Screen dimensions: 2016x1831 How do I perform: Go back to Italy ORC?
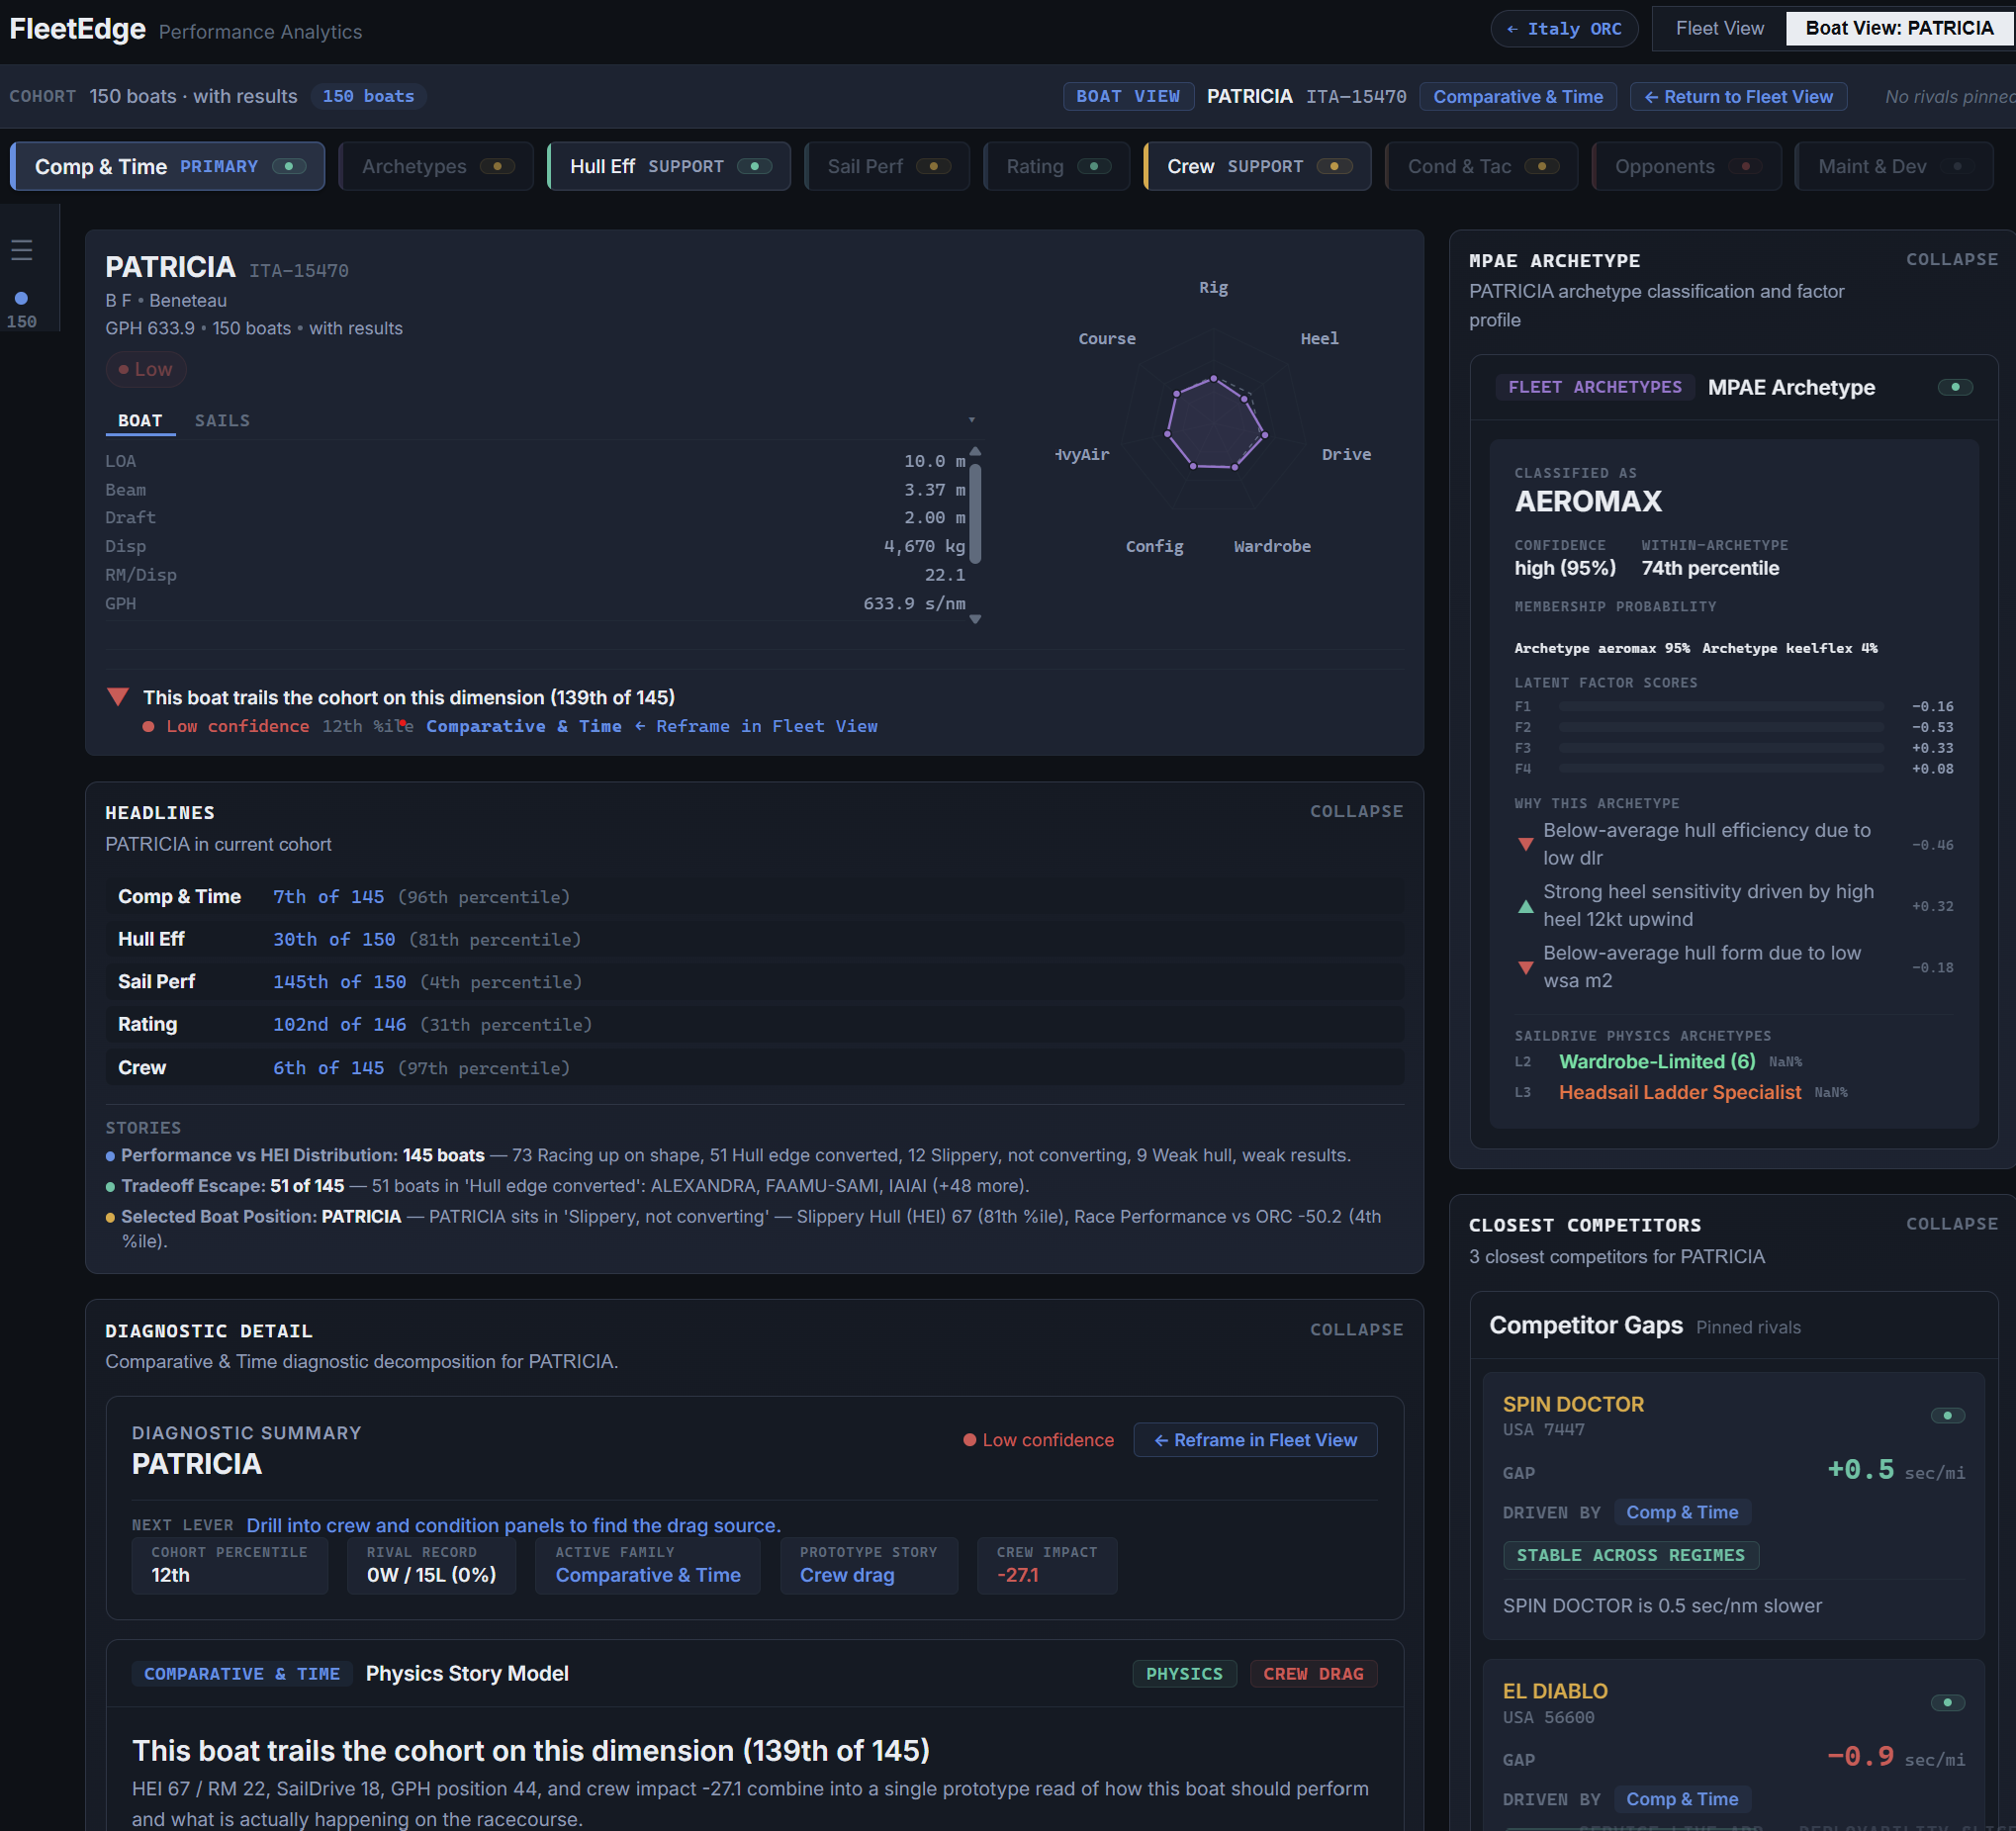coord(1564,28)
